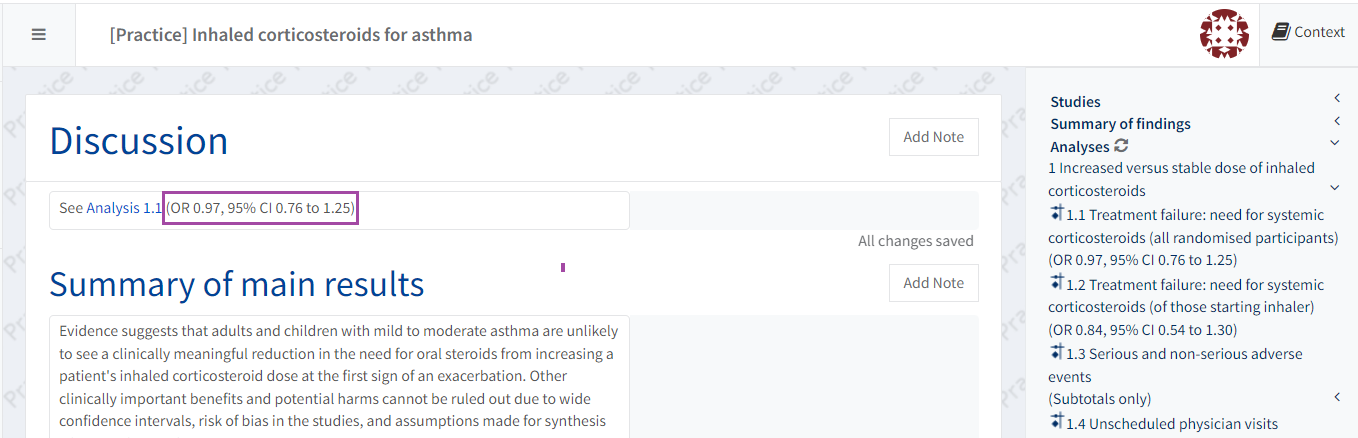Image resolution: width=1358 pixels, height=438 pixels.
Task: Click into Summary of main results text
Action: [x=338, y=376]
